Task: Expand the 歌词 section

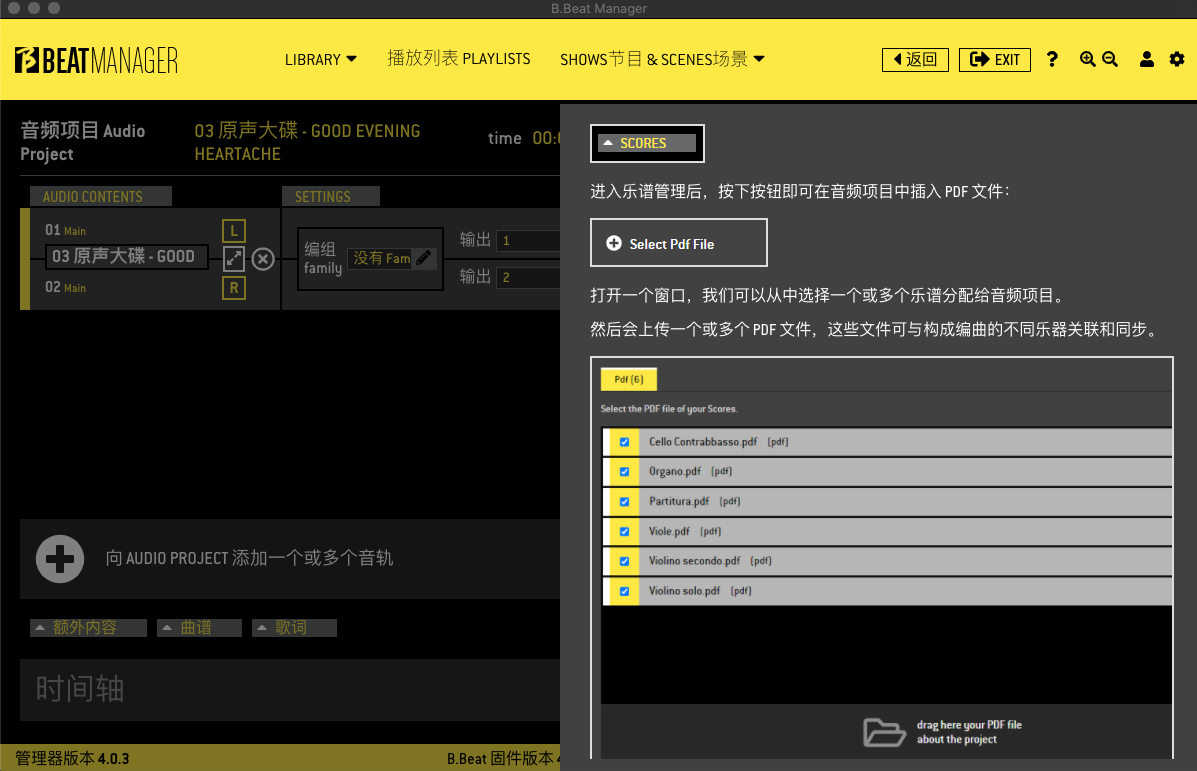Action: [x=294, y=627]
